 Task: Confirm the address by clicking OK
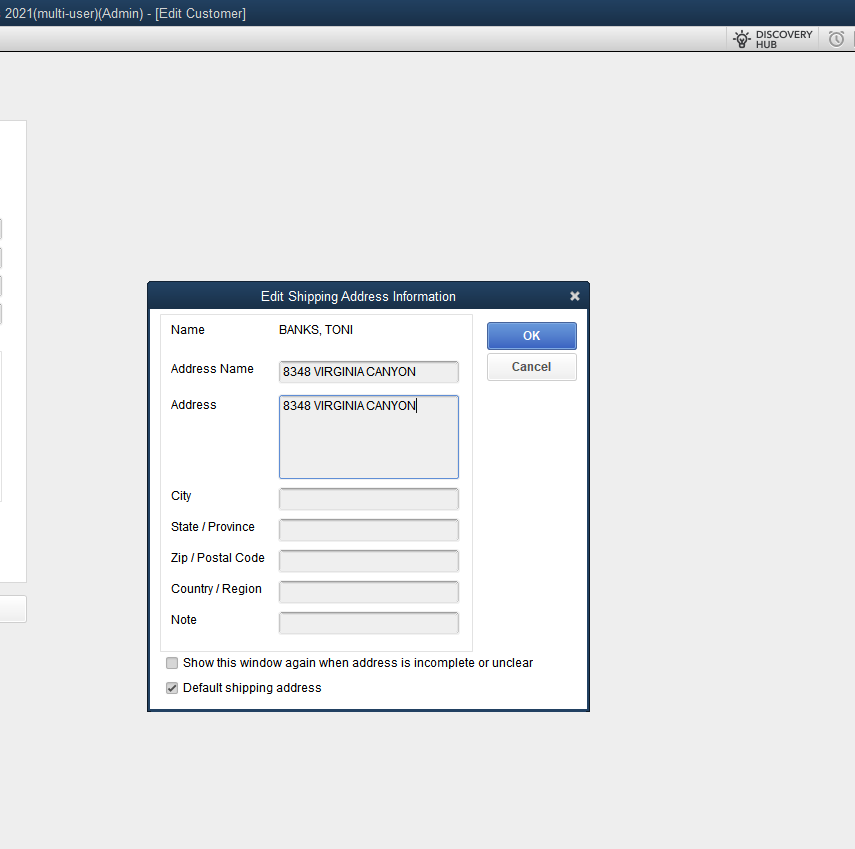(x=531, y=335)
